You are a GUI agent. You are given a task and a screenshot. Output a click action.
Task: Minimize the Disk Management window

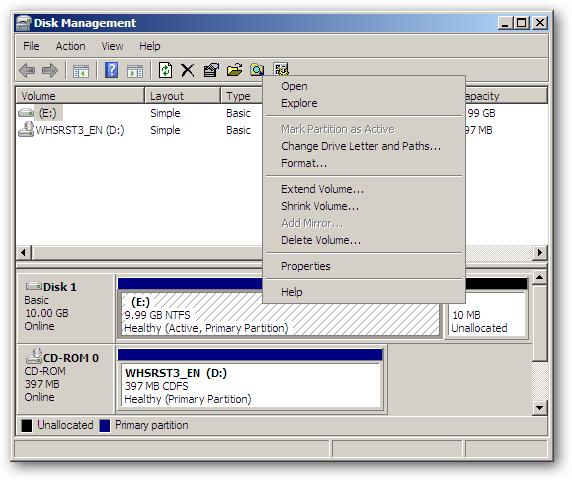pos(505,23)
